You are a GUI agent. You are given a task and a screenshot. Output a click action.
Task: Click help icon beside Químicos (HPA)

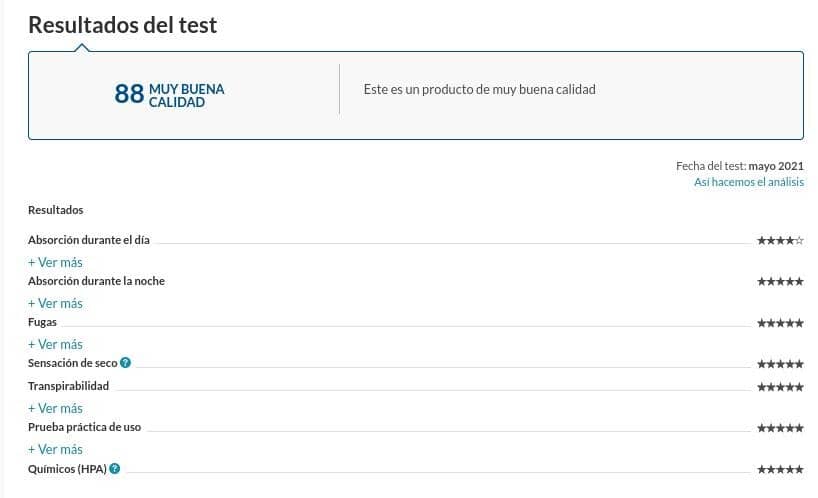pos(115,468)
